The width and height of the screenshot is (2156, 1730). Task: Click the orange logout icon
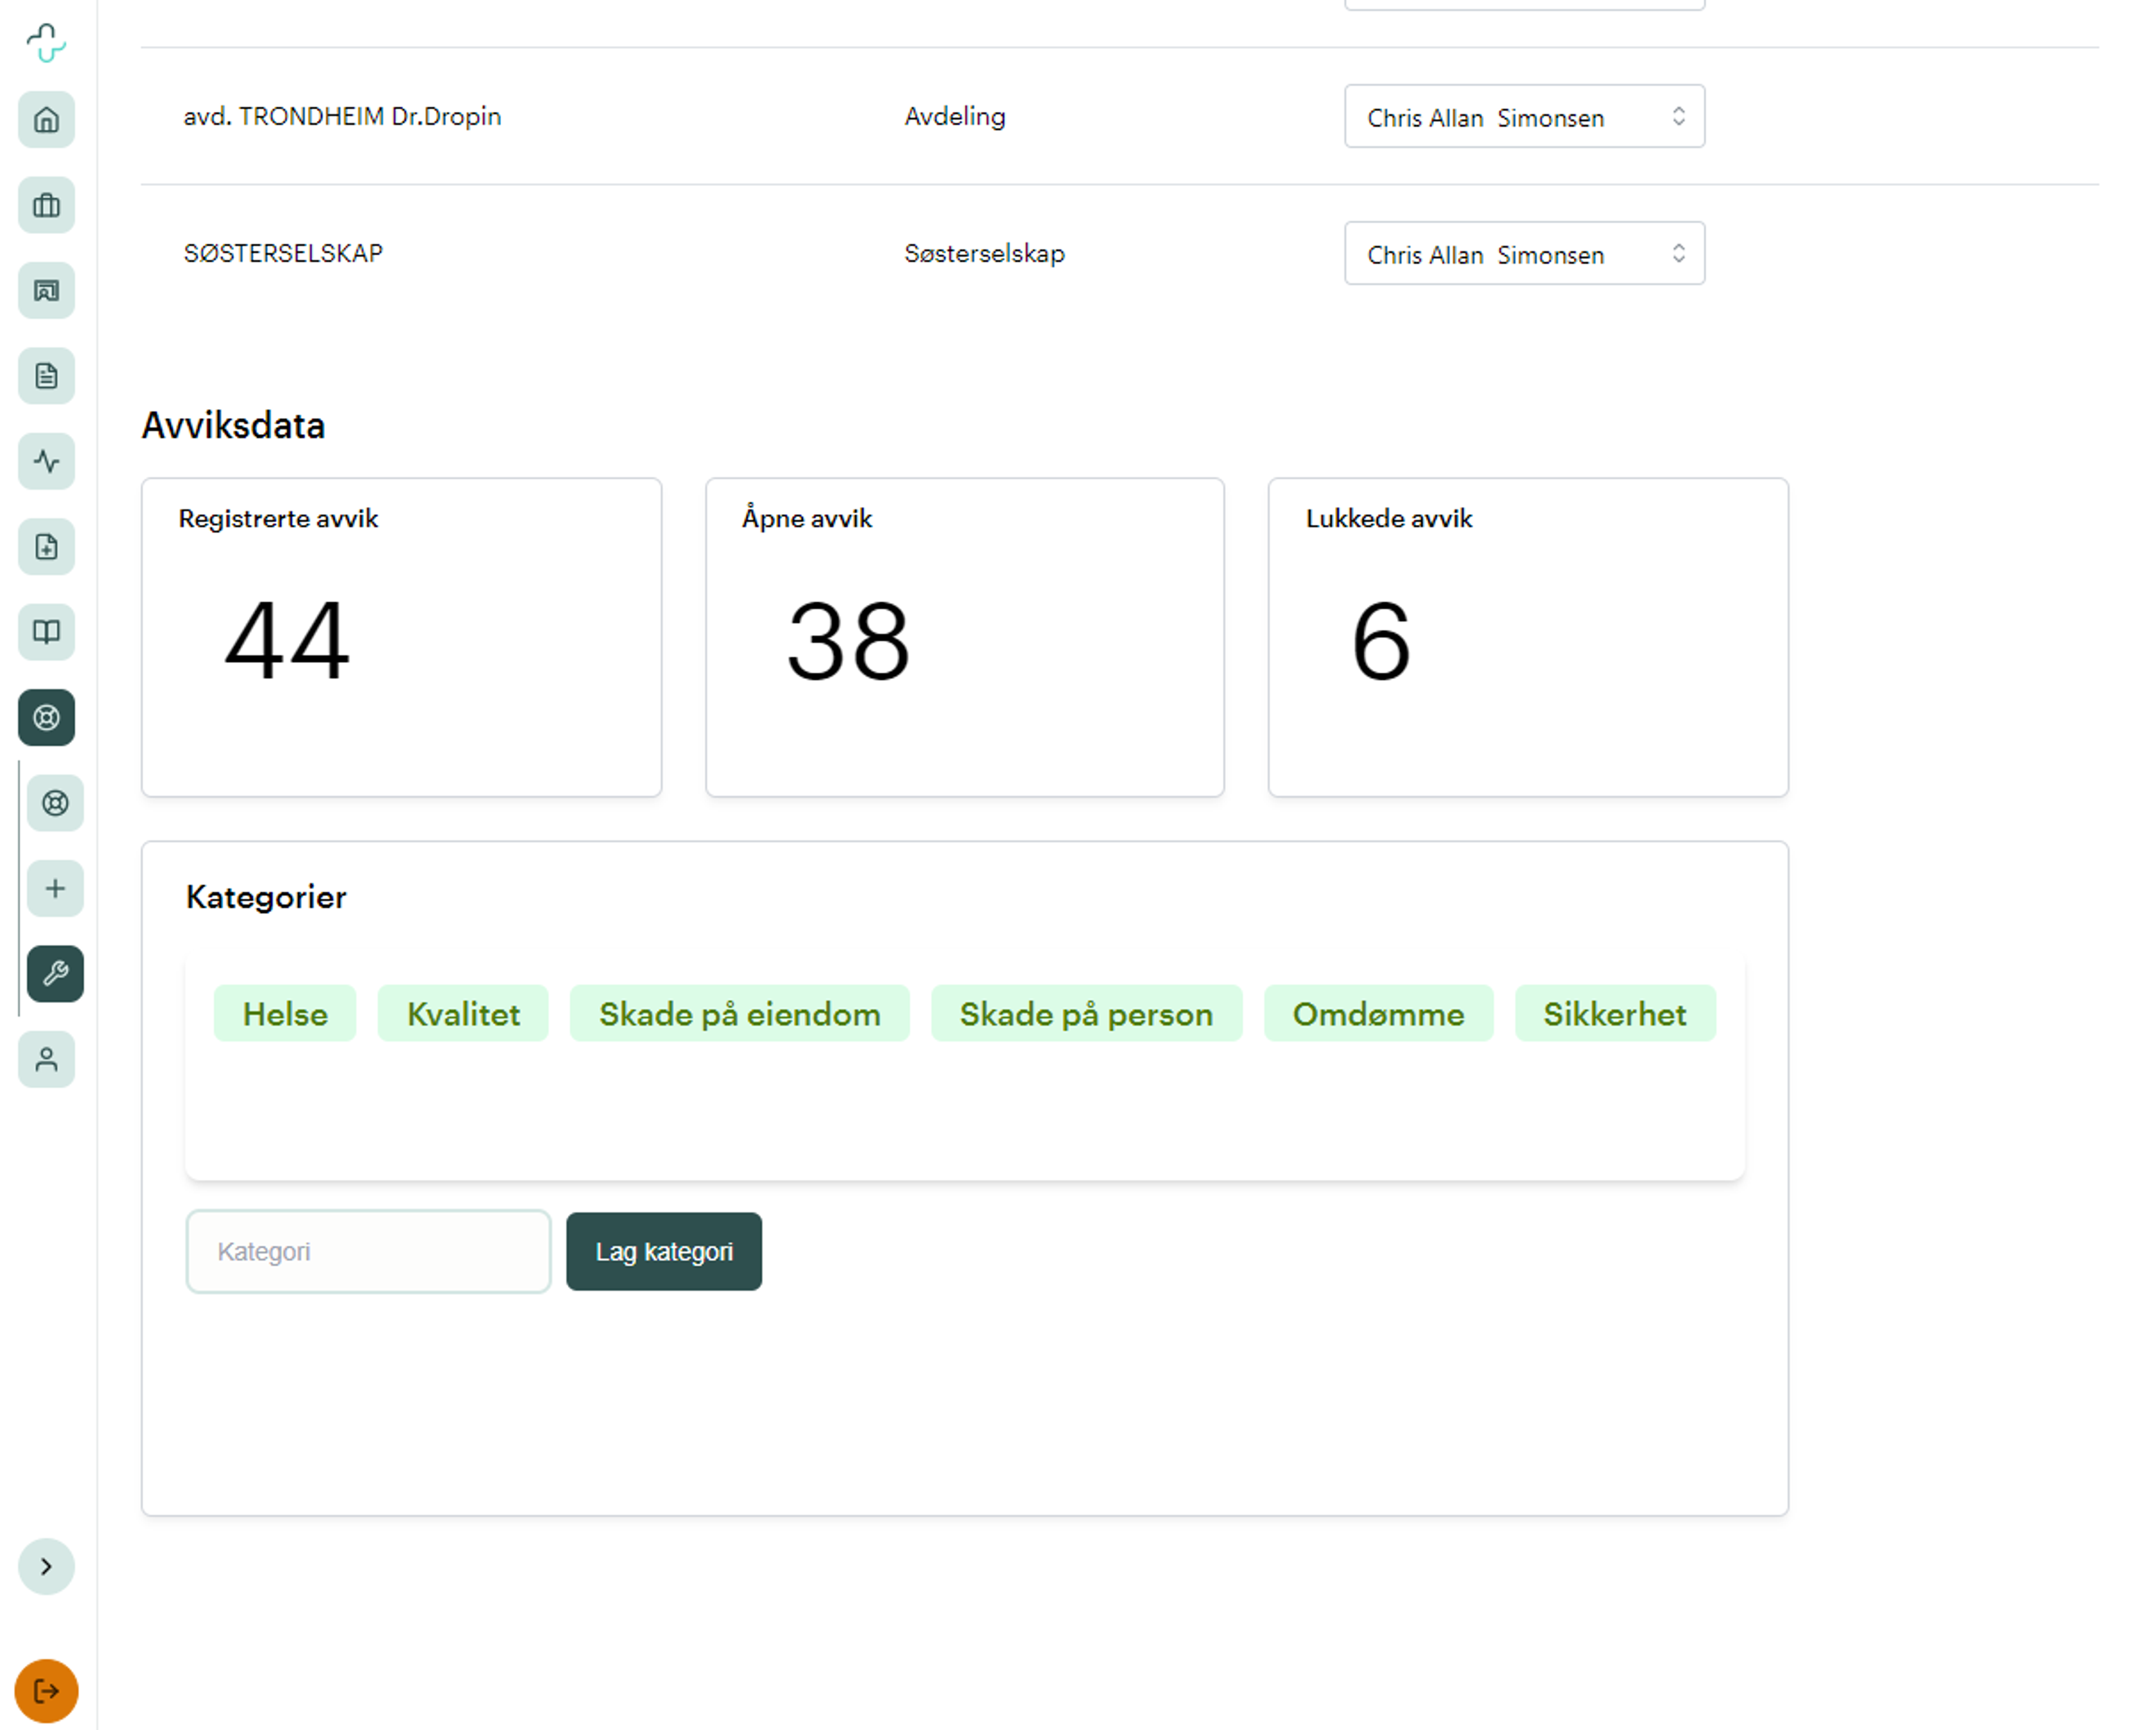pos(46,1691)
